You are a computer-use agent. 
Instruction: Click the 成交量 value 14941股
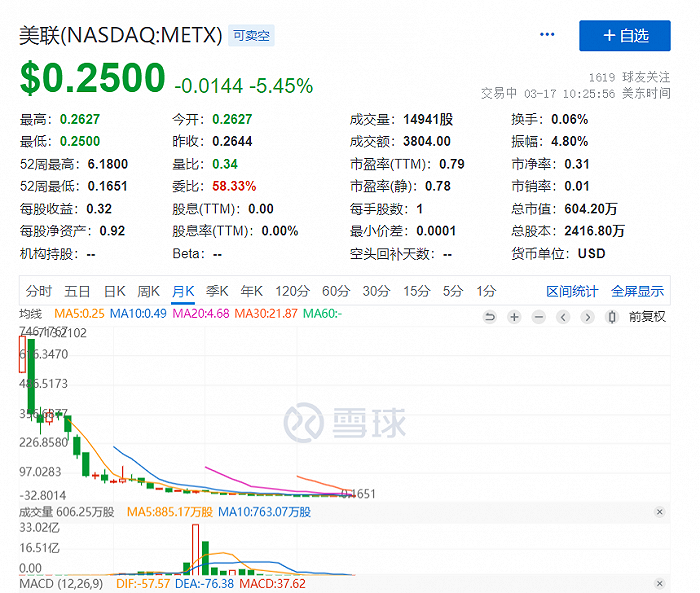(x=428, y=119)
